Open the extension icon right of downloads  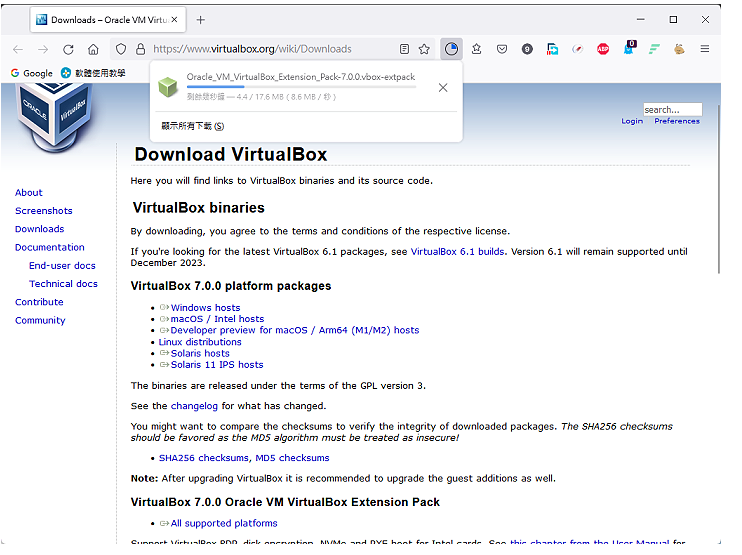click(477, 49)
